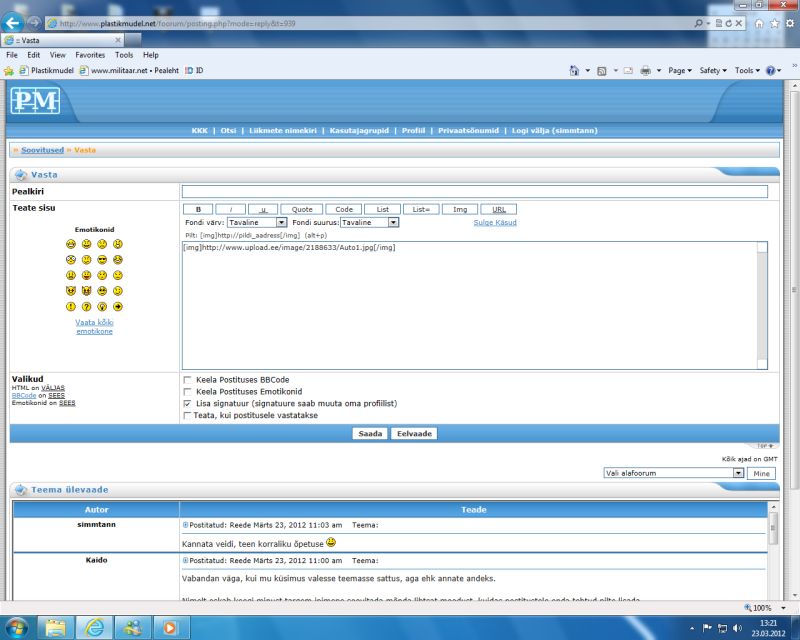Viewport: 800px width, 640px height.
Task: Enable the Keela Postituses BBCode checkbox
Action: coord(187,380)
